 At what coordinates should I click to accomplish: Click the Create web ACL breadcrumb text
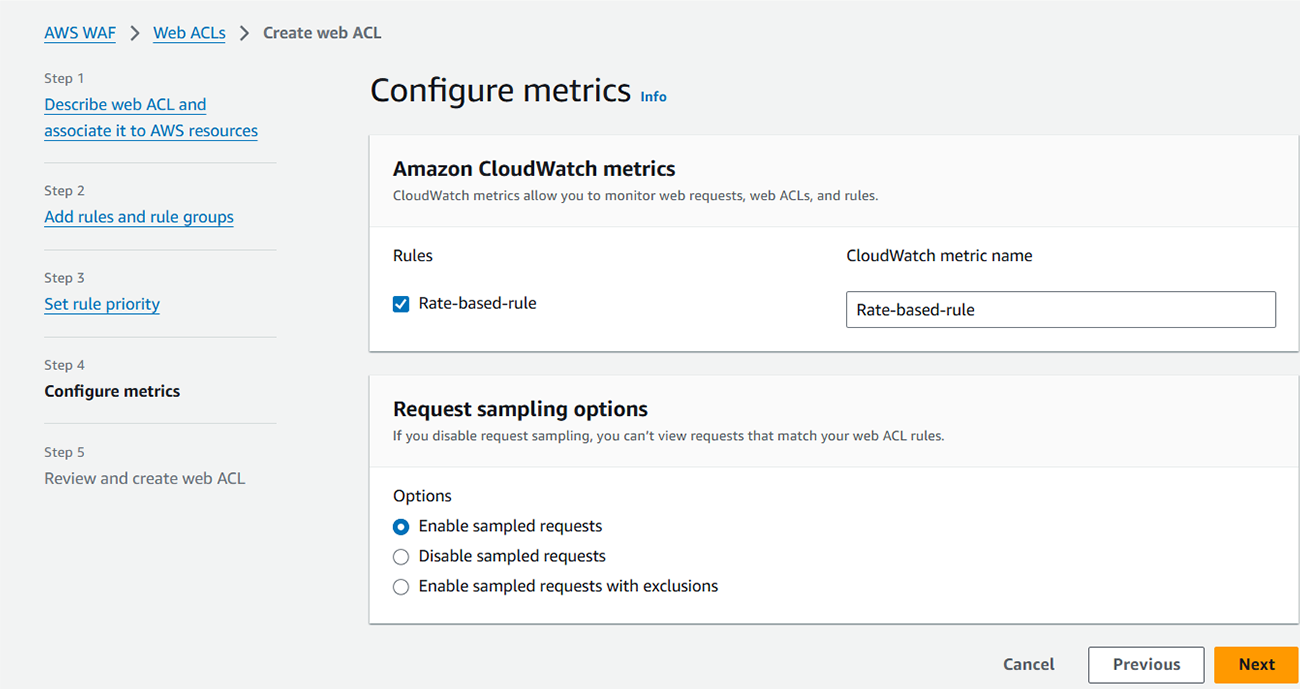(322, 33)
